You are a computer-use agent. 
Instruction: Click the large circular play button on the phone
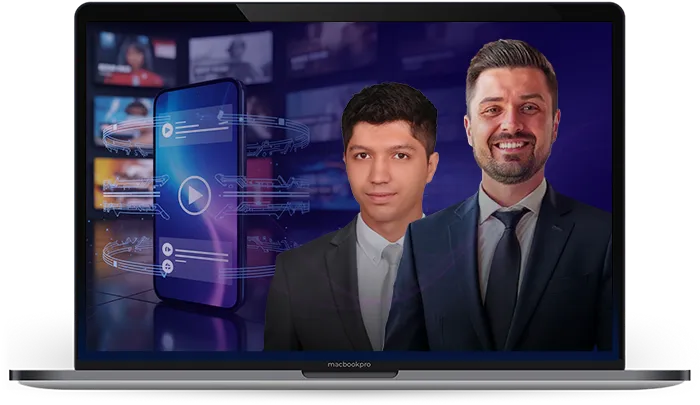195,195
